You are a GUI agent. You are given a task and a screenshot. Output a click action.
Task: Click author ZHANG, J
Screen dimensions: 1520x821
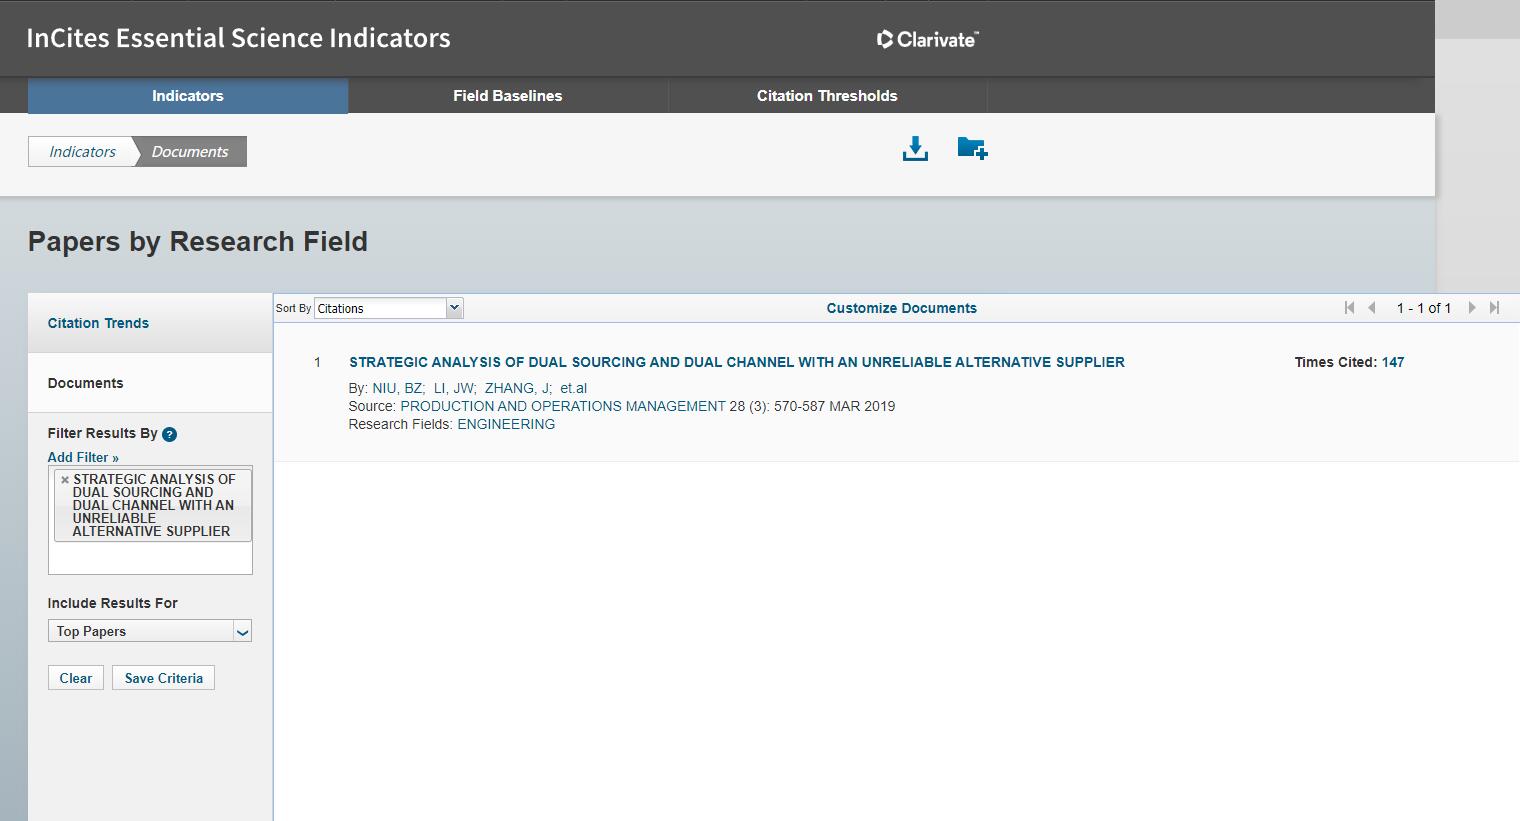point(517,388)
